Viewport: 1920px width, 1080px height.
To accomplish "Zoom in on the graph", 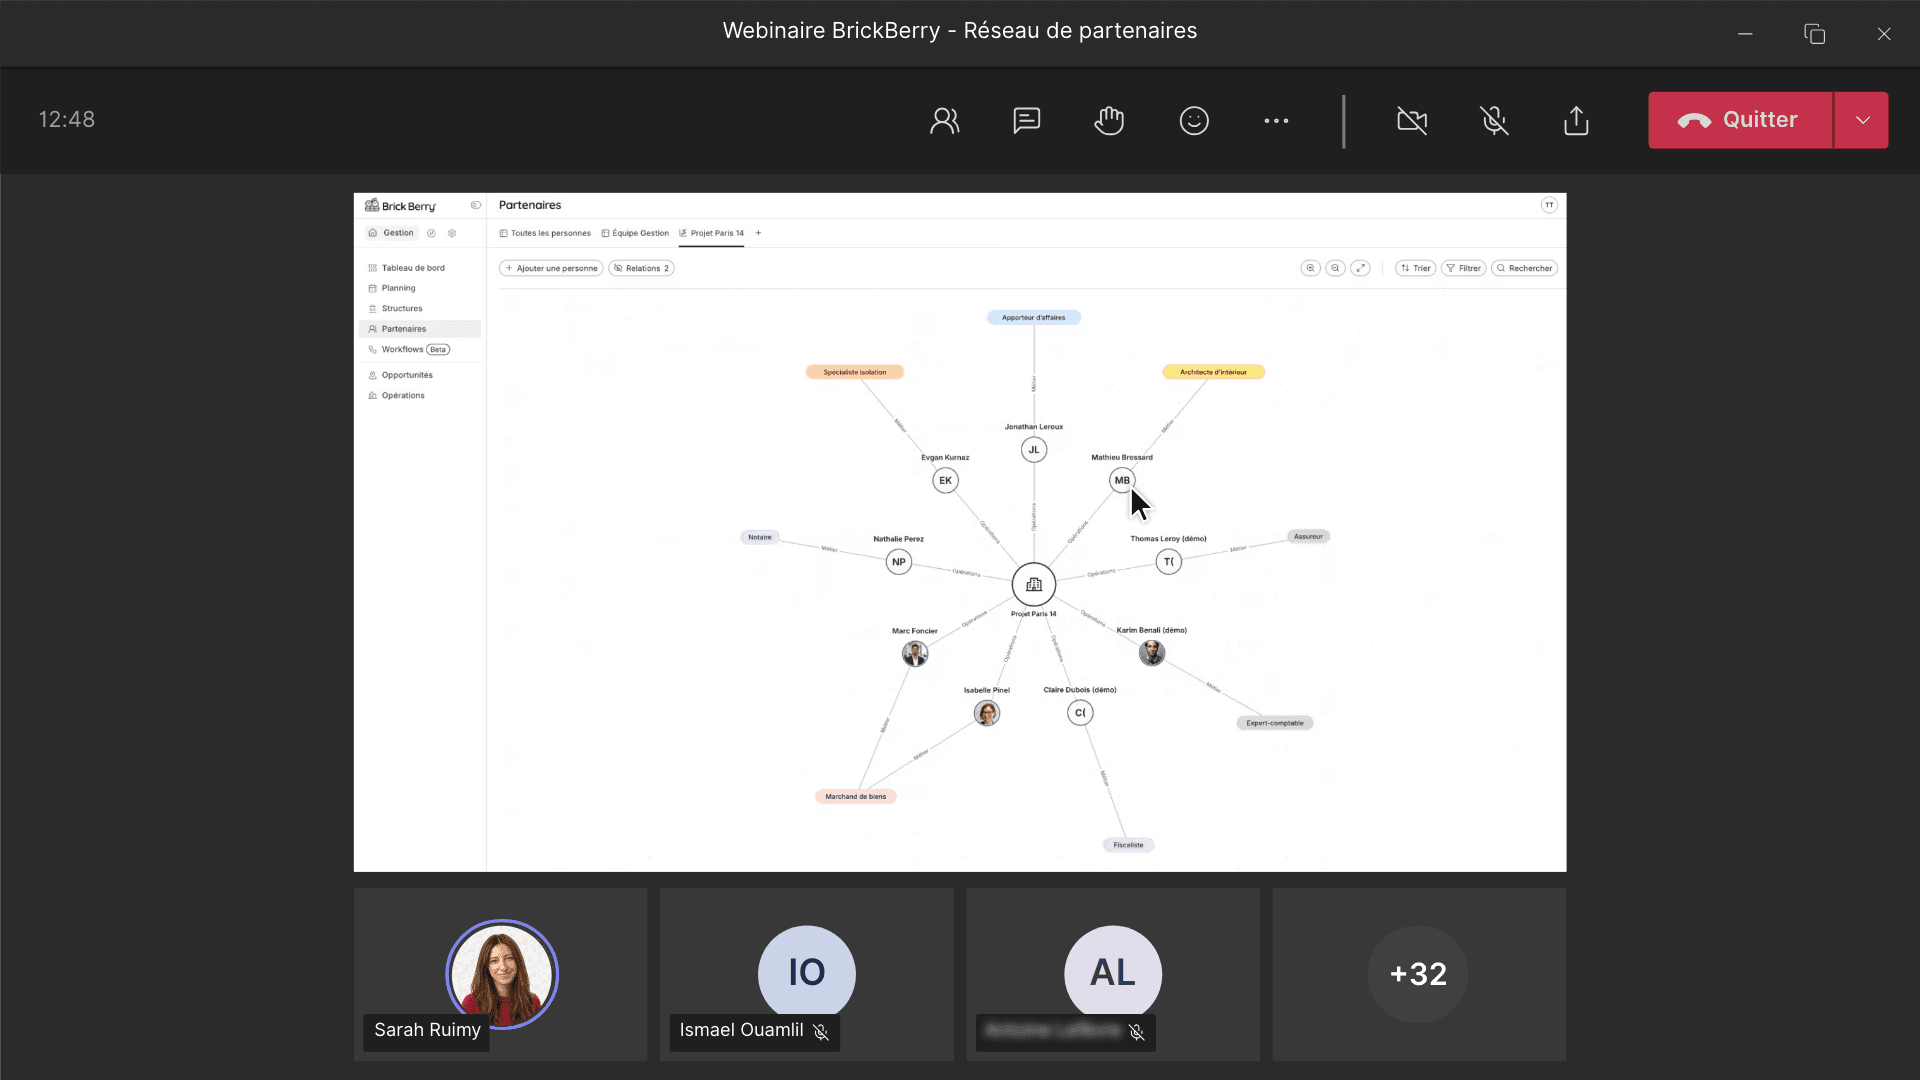I will click(x=1310, y=268).
